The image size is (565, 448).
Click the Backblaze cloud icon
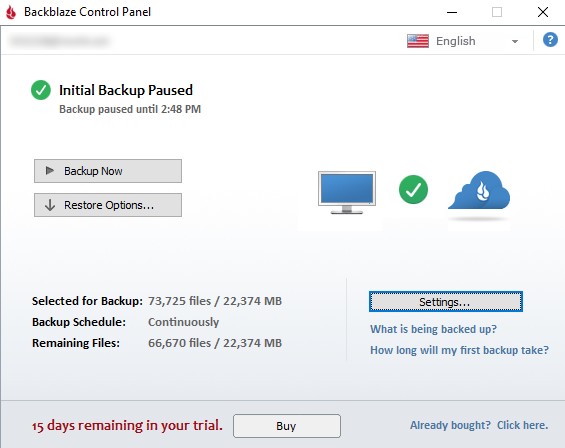point(479,191)
